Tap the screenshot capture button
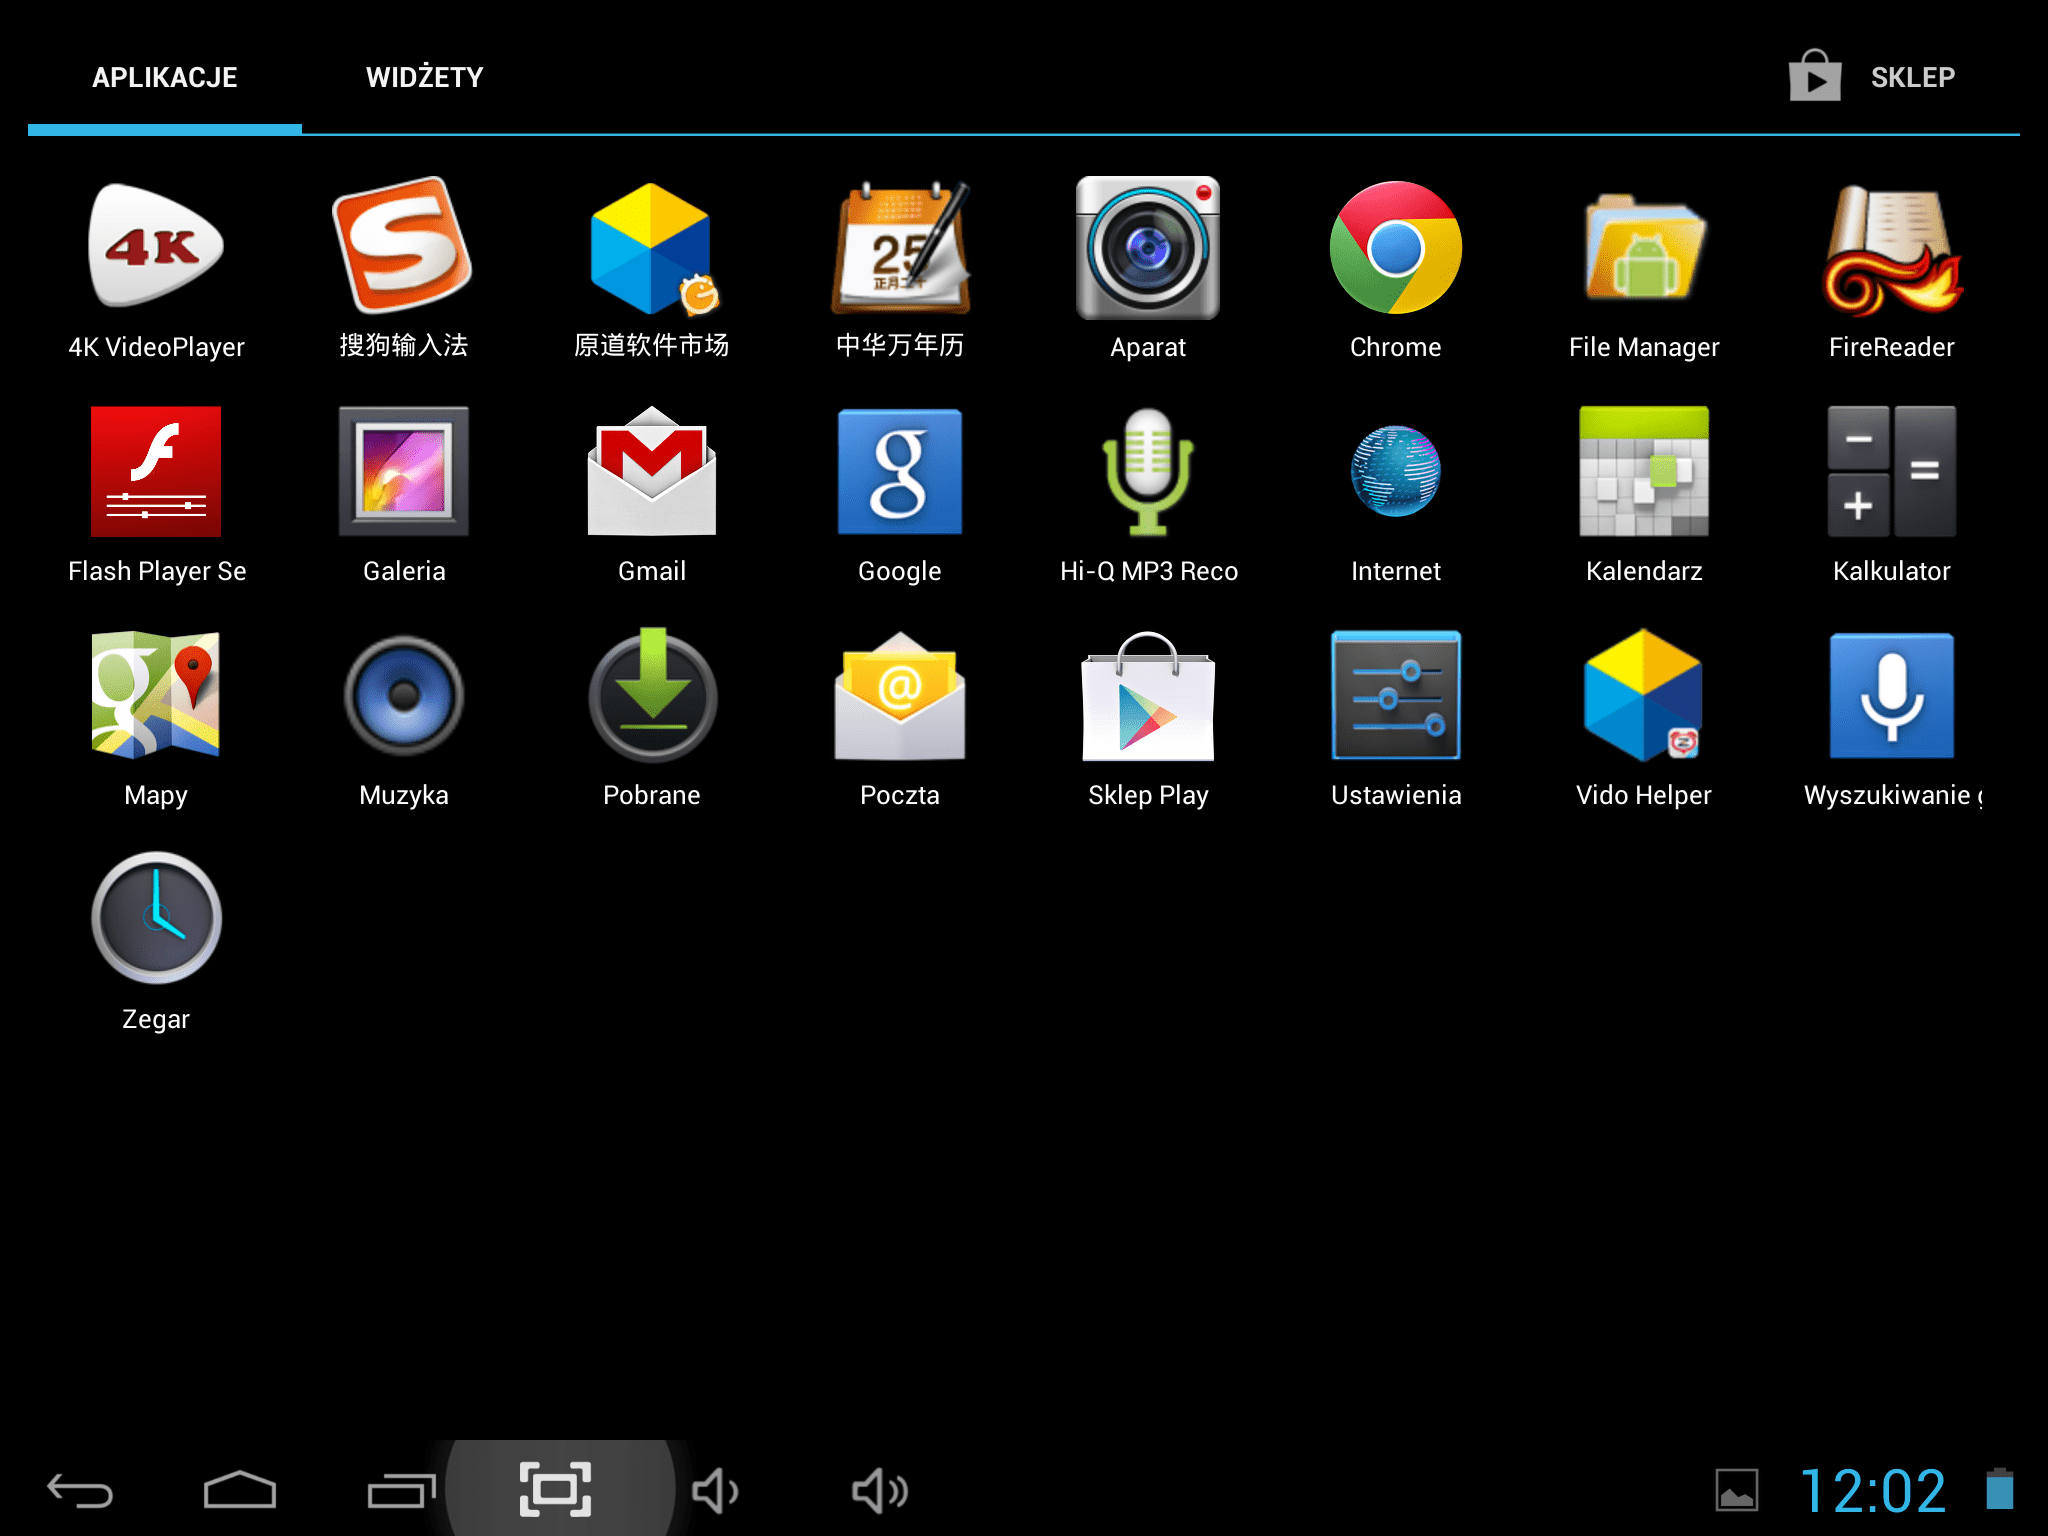 click(555, 1489)
